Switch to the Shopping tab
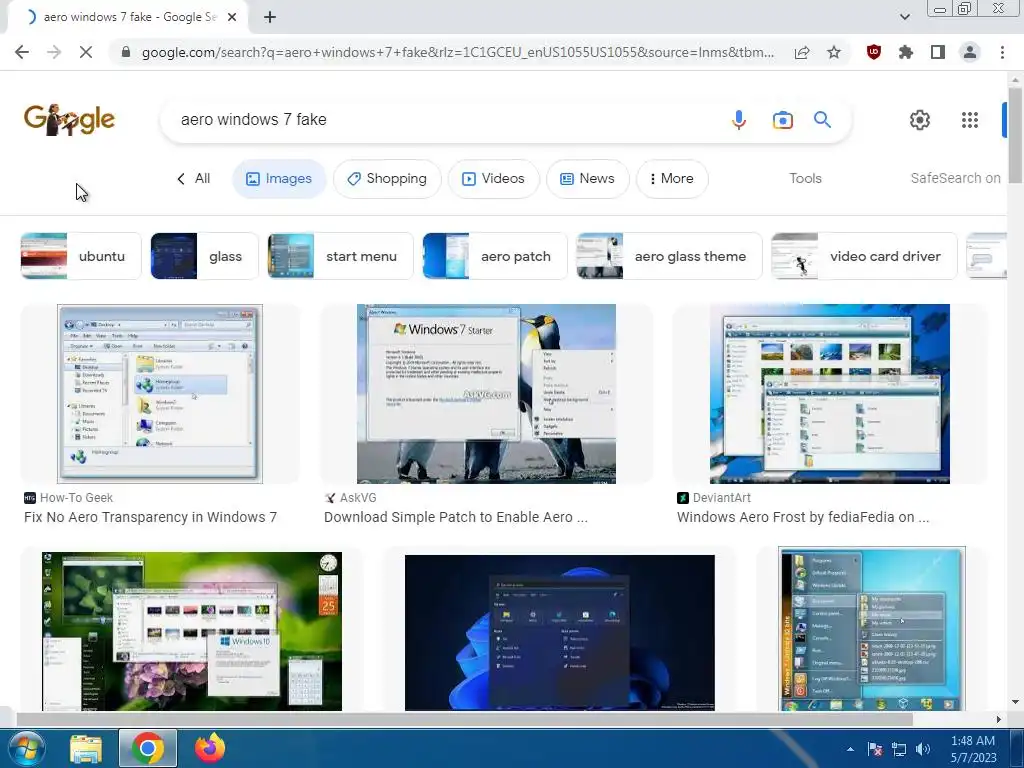The width and height of the screenshot is (1024, 768). (387, 178)
